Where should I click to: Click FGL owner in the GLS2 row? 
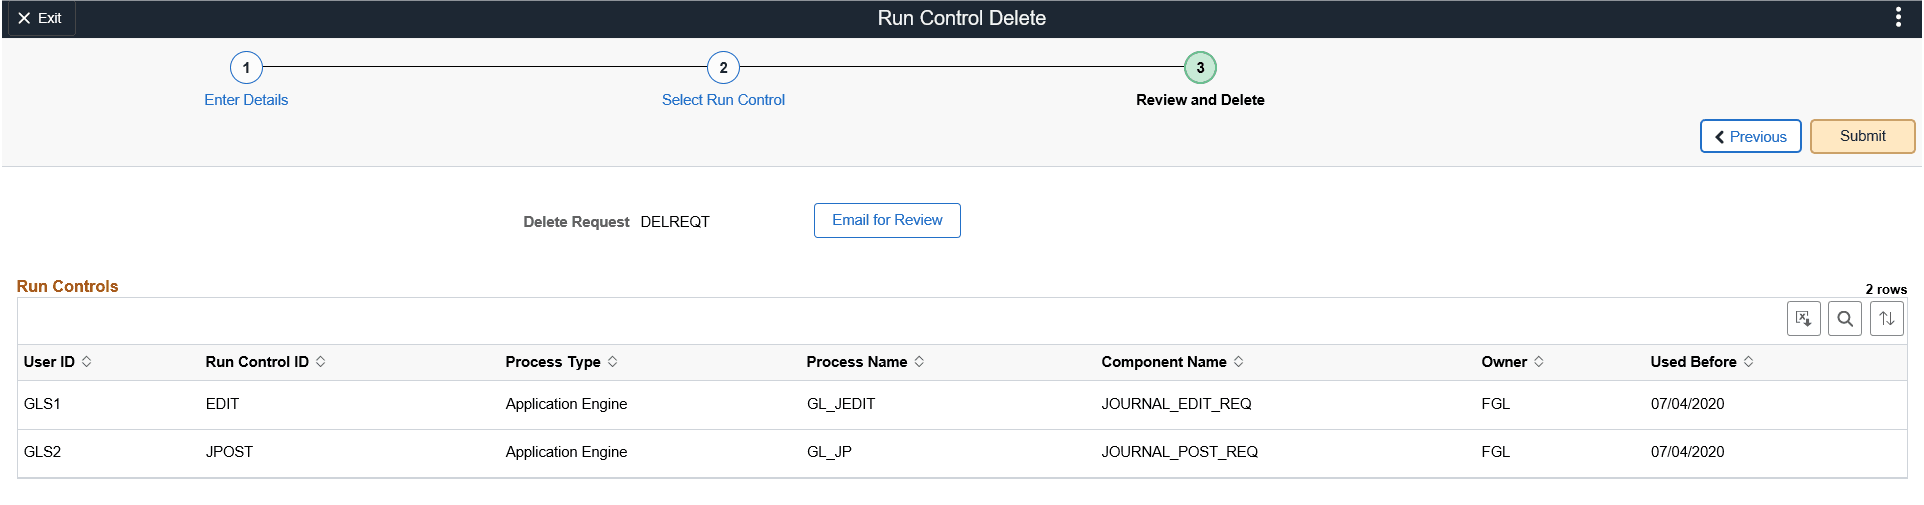coord(1495,452)
